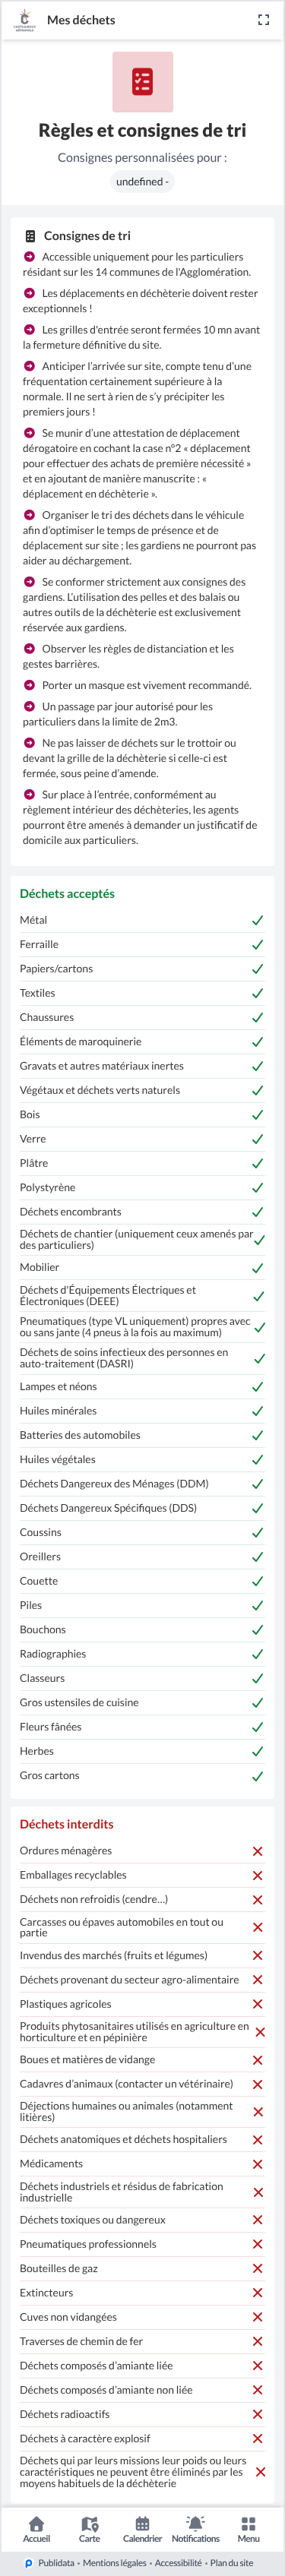Open the Mentions légales link
The width and height of the screenshot is (285, 2576).
pos(115,2563)
